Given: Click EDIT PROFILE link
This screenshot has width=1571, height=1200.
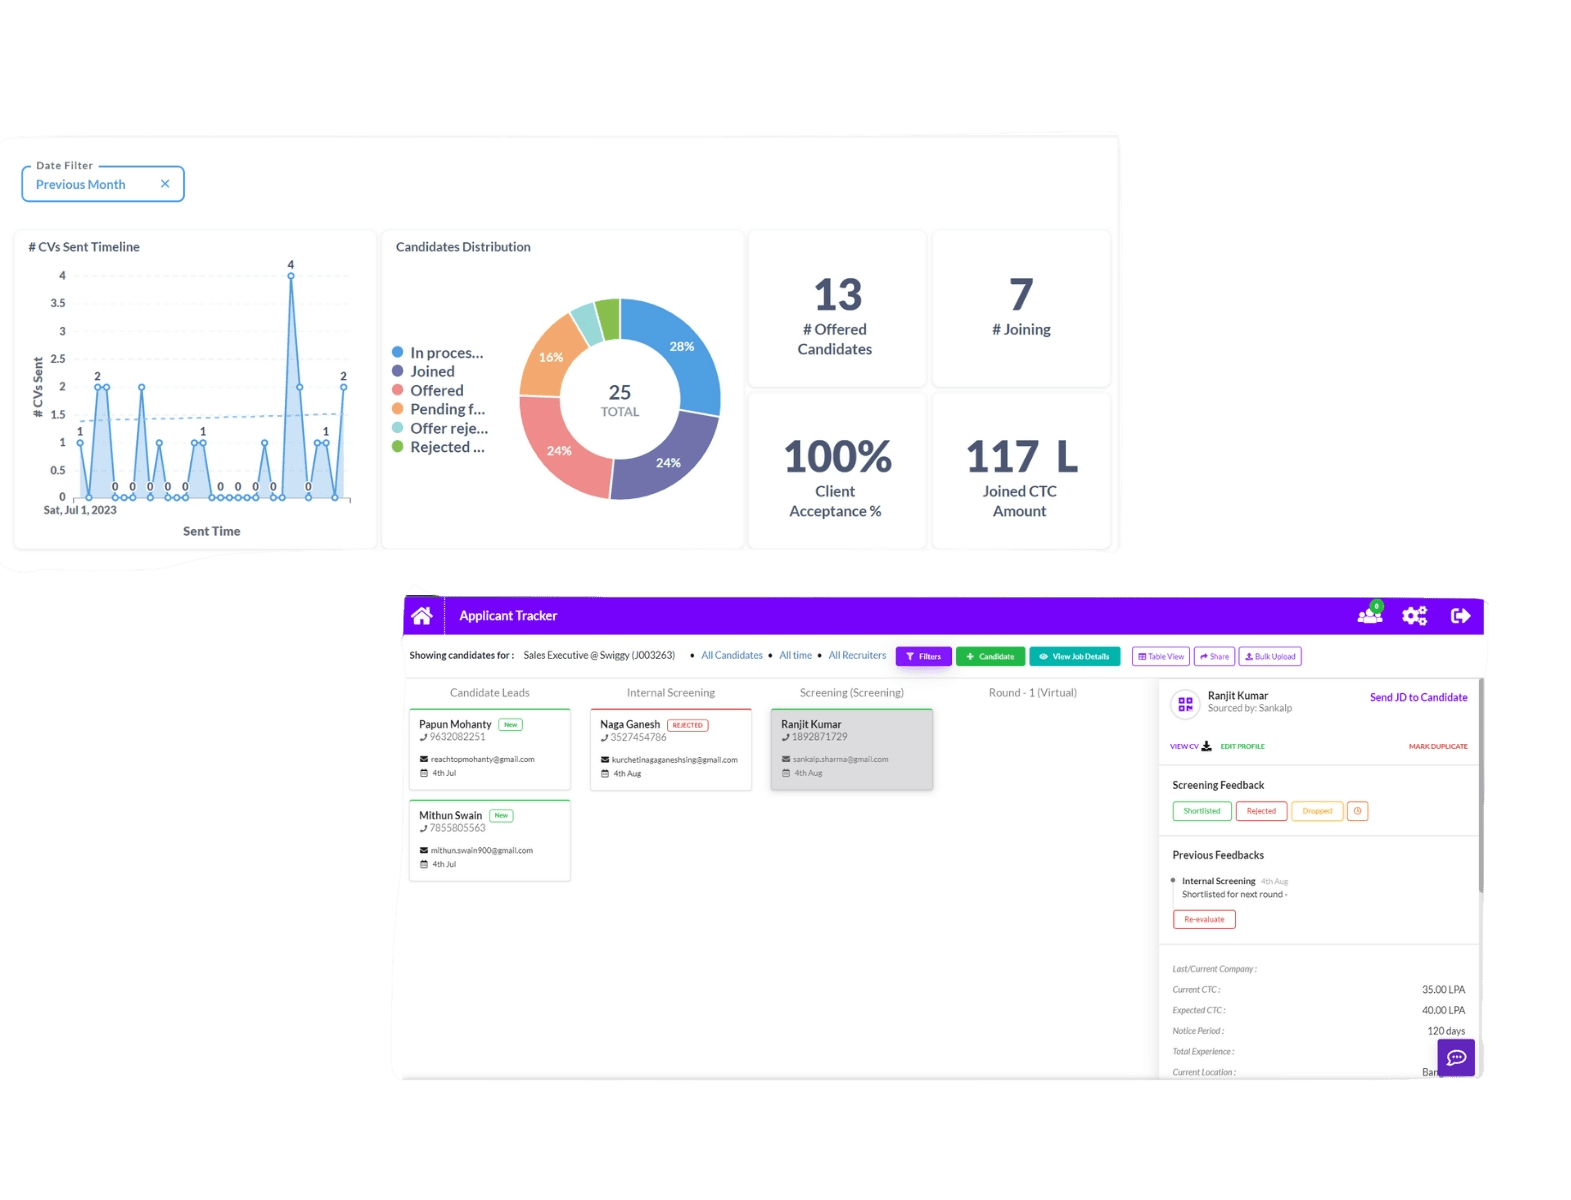Looking at the screenshot, I should point(1242,747).
